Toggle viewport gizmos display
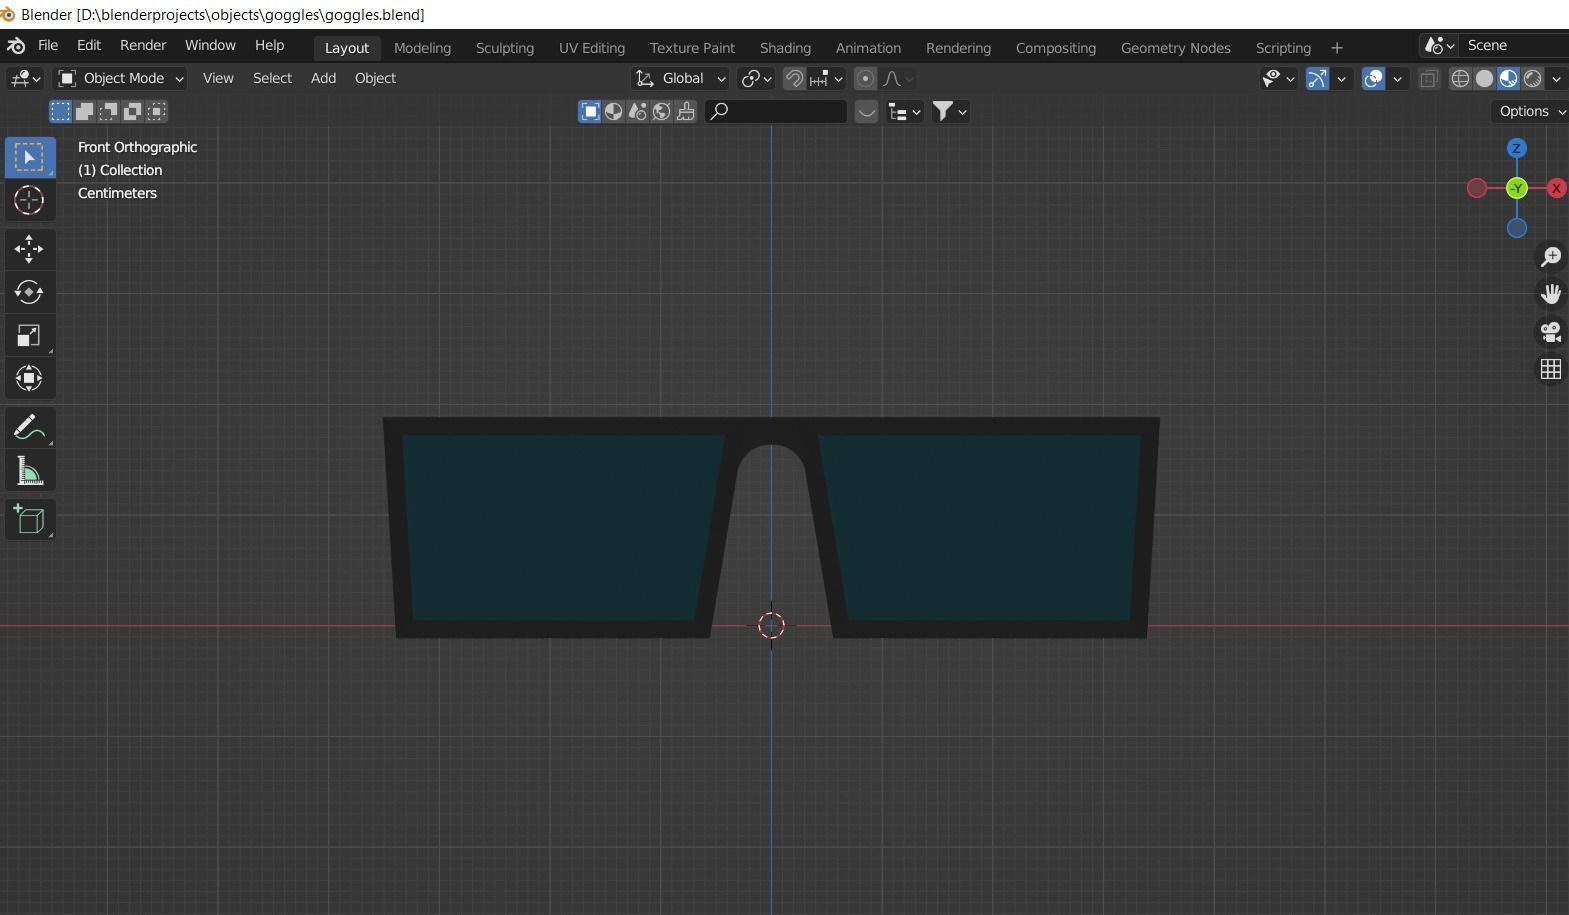 pos(1317,78)
